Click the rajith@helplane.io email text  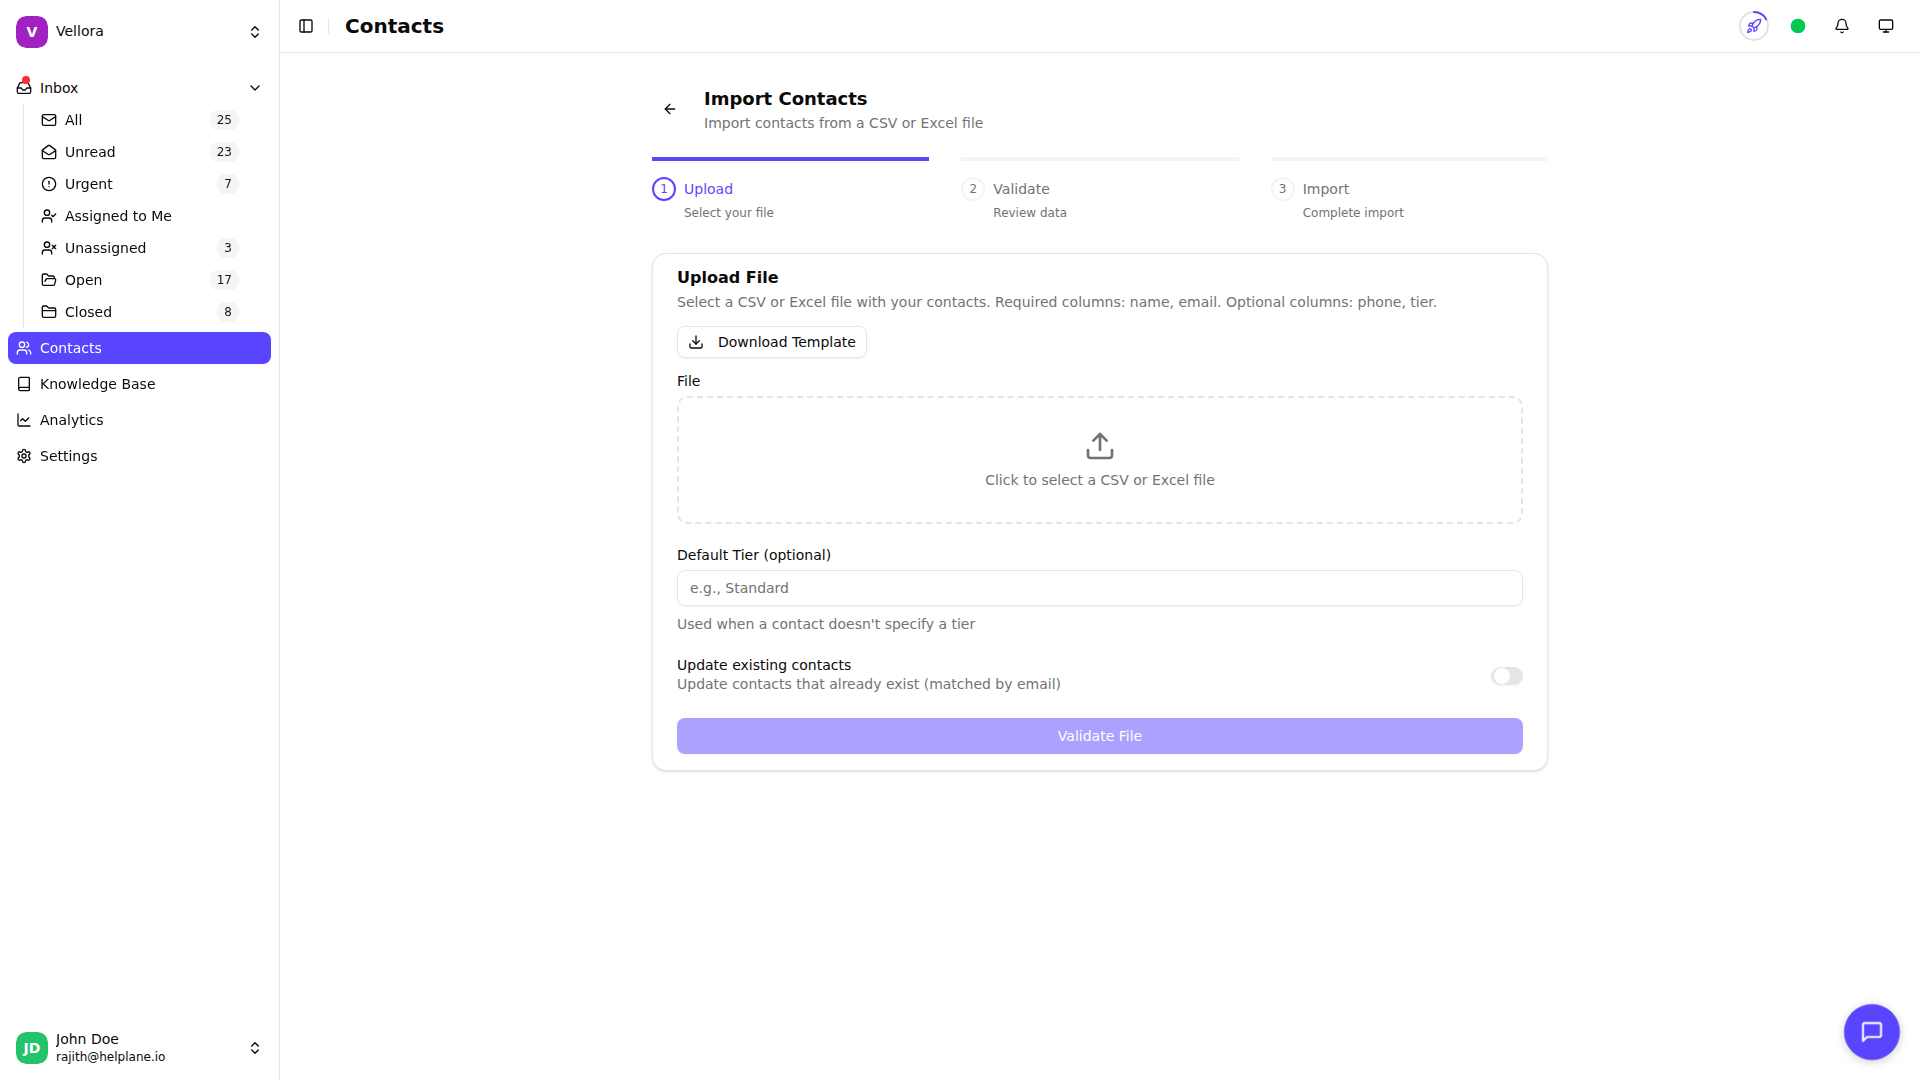[x=111, y=1057]
